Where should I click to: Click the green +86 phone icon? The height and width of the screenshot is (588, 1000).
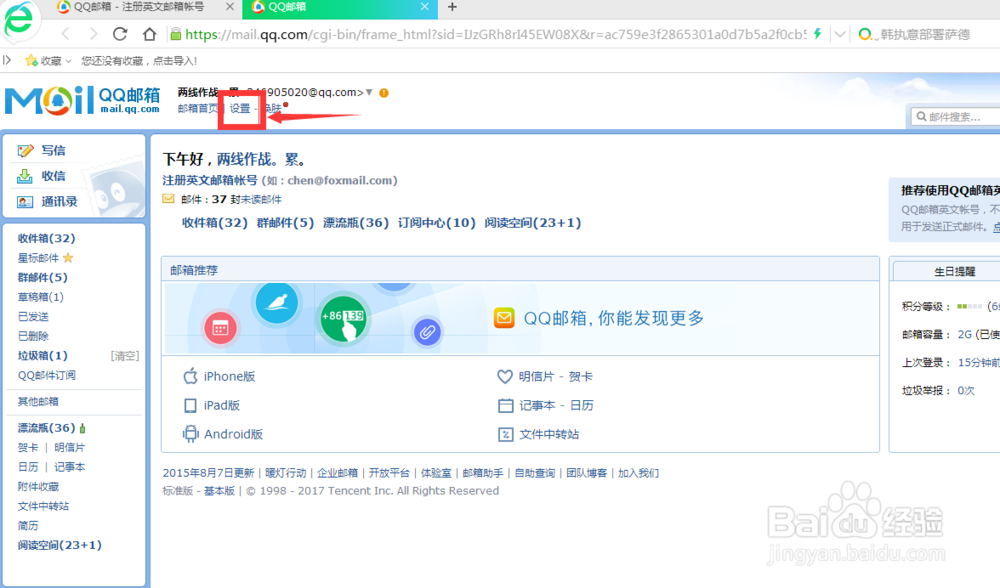(x=344, y=318)
